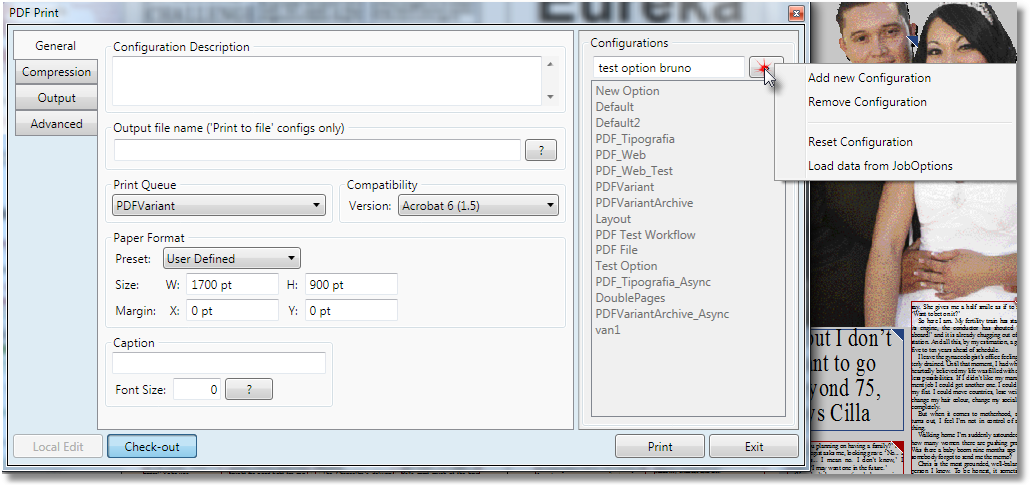This screenshot has height=488, width=1031.
Task: Select Reset Configuration menu entry
Action: (860, 142)
